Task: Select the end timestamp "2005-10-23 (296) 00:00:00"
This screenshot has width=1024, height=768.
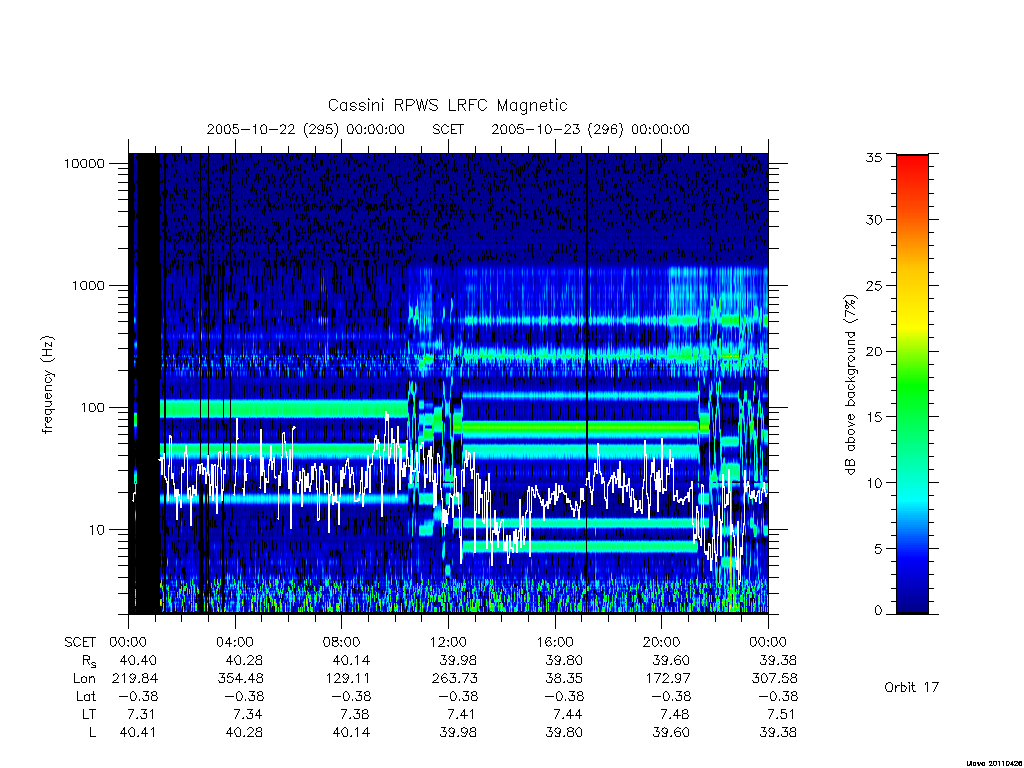Action: click(x=590, y=129)
